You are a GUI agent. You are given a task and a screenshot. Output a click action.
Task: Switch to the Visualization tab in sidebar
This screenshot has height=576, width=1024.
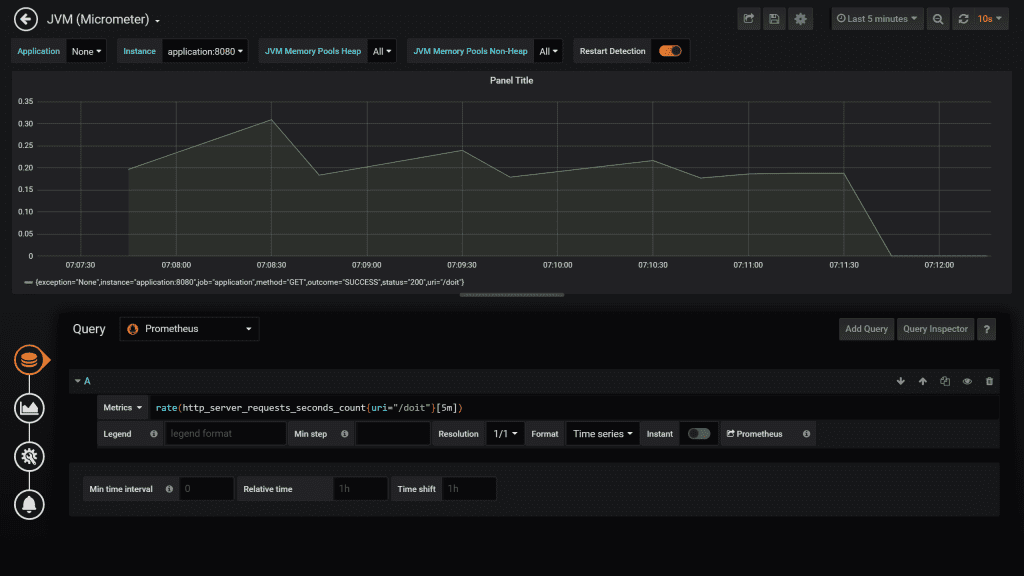coord(29,408)
